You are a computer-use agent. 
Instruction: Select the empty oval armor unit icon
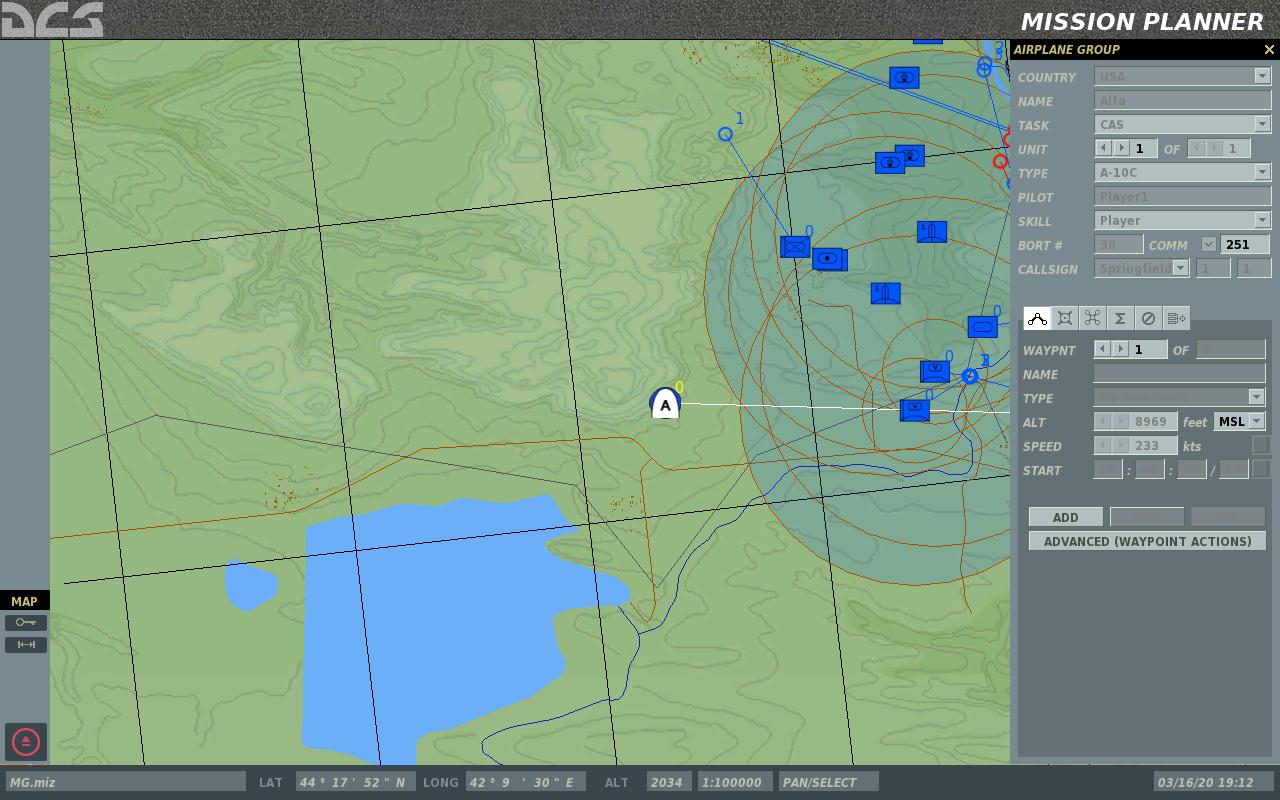point(982,327)
